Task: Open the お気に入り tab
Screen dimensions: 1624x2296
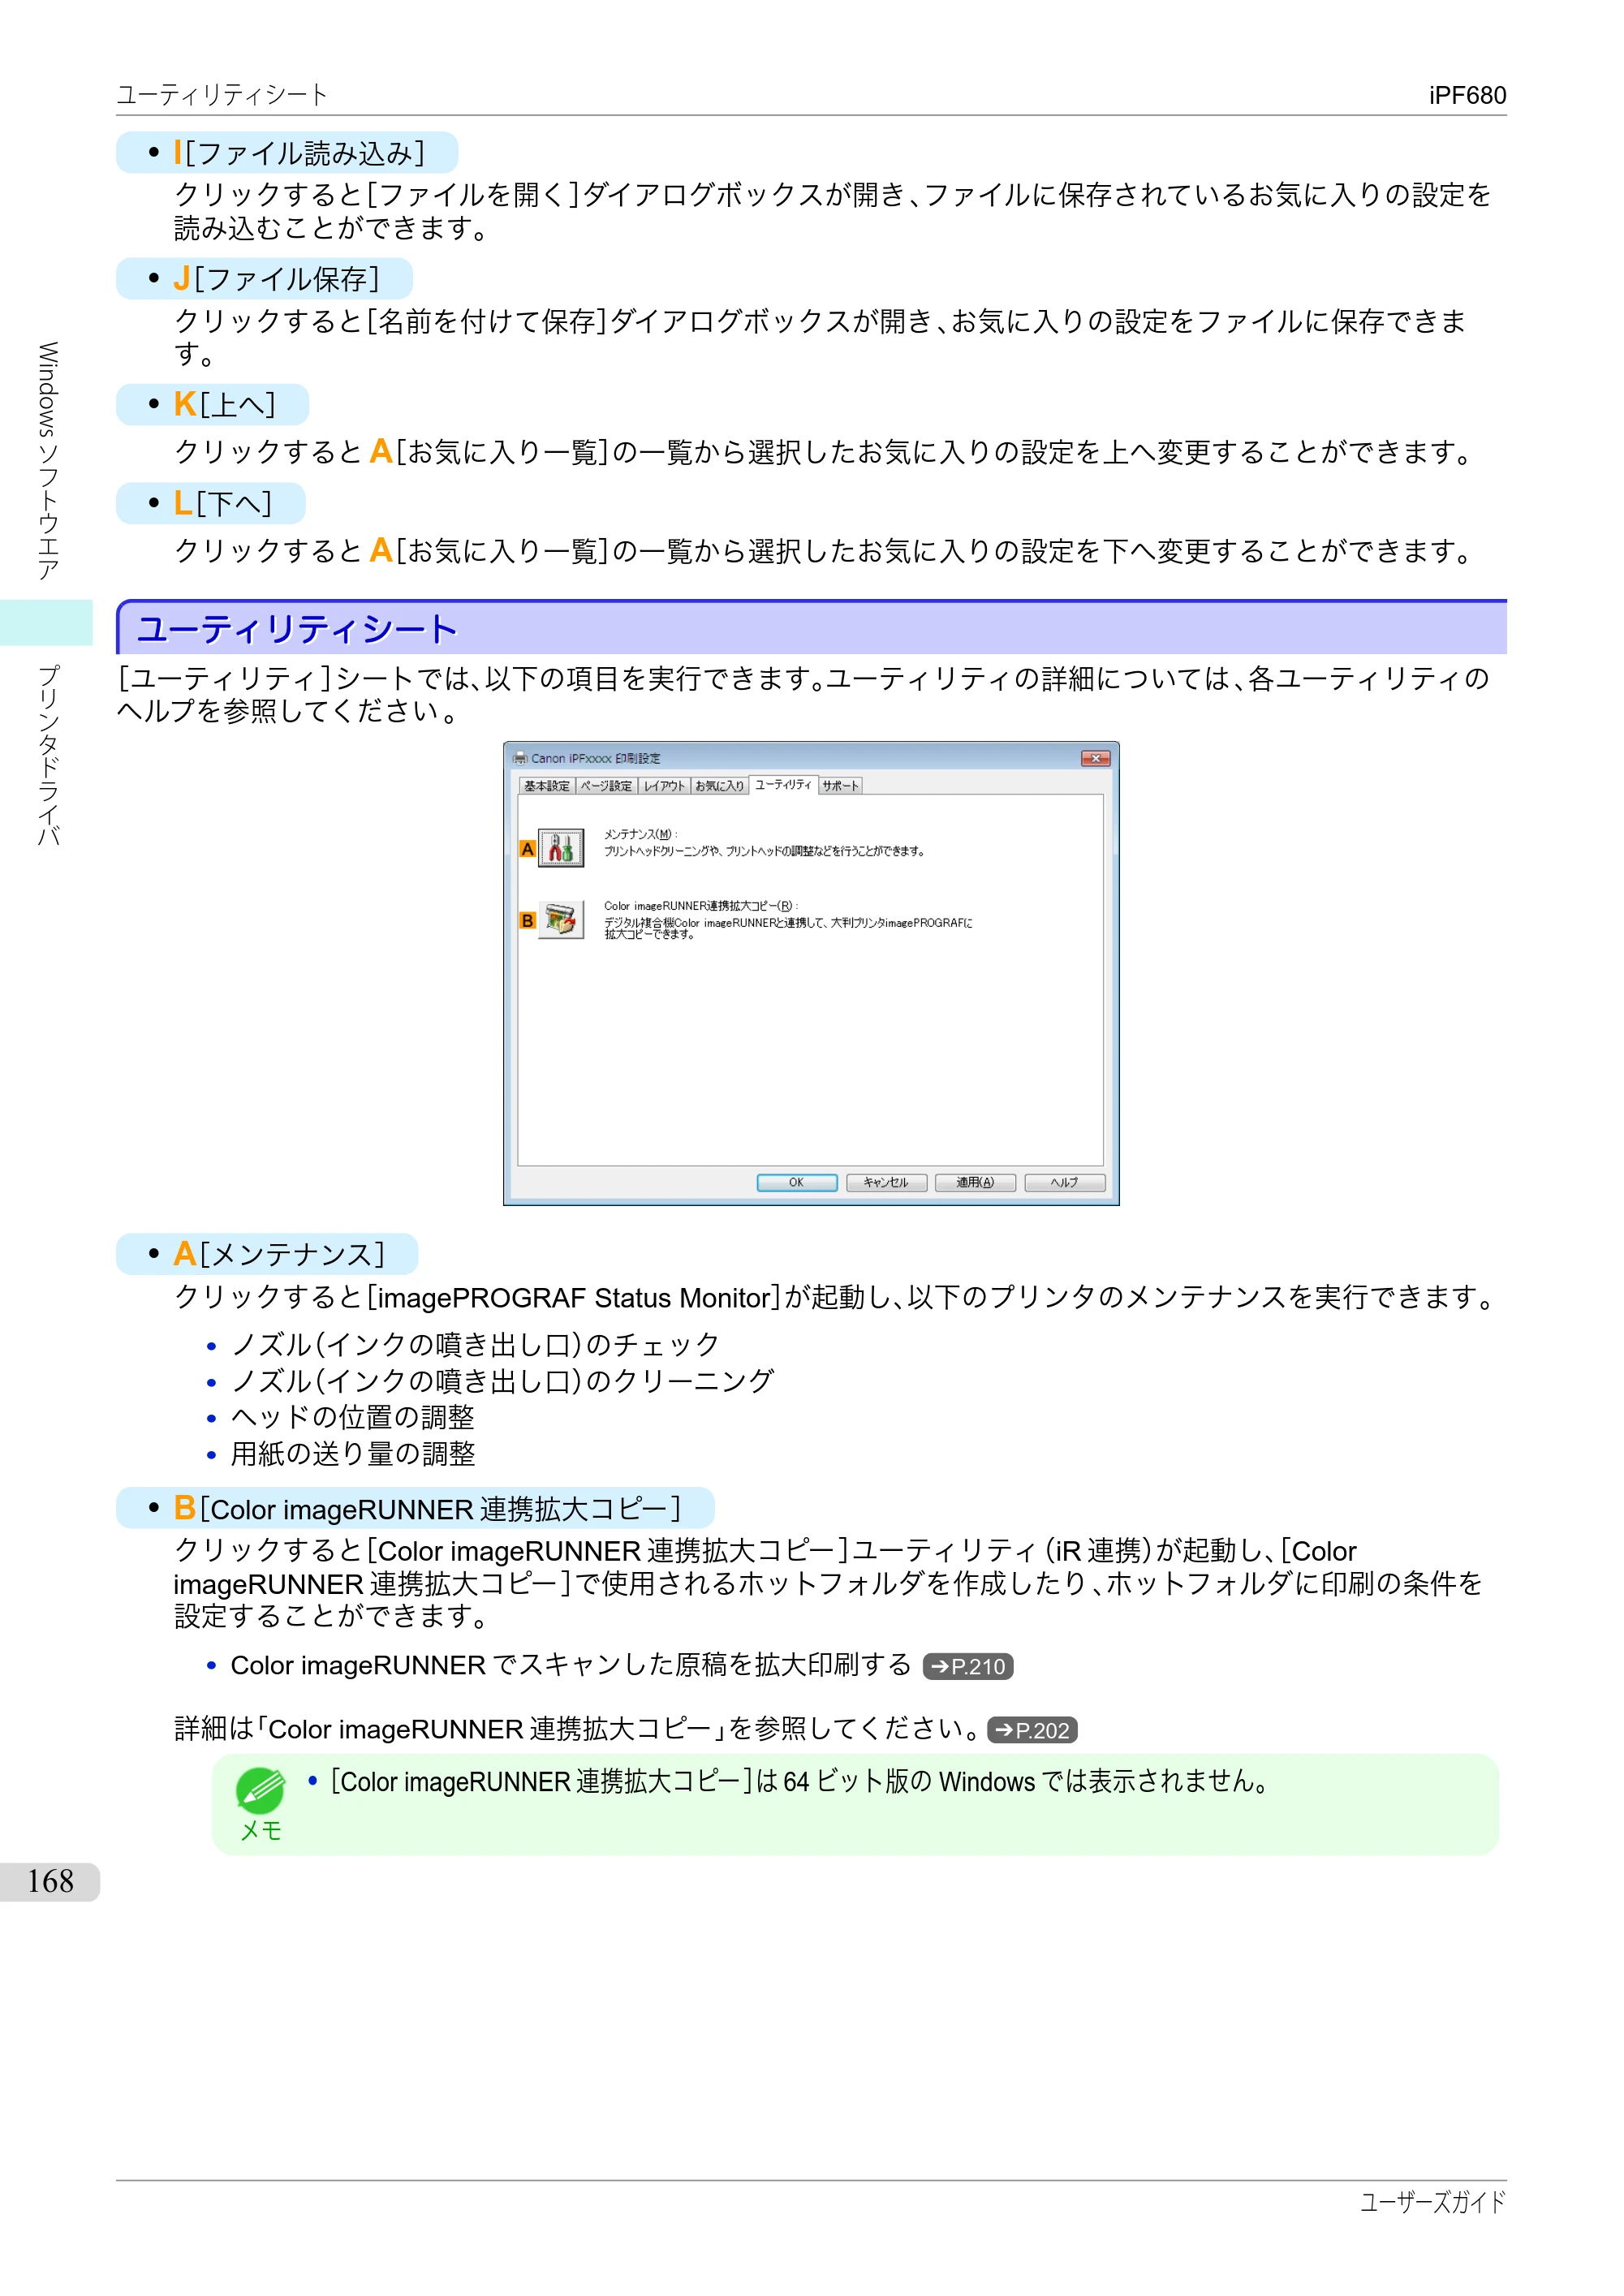Action: click(720, 786)
